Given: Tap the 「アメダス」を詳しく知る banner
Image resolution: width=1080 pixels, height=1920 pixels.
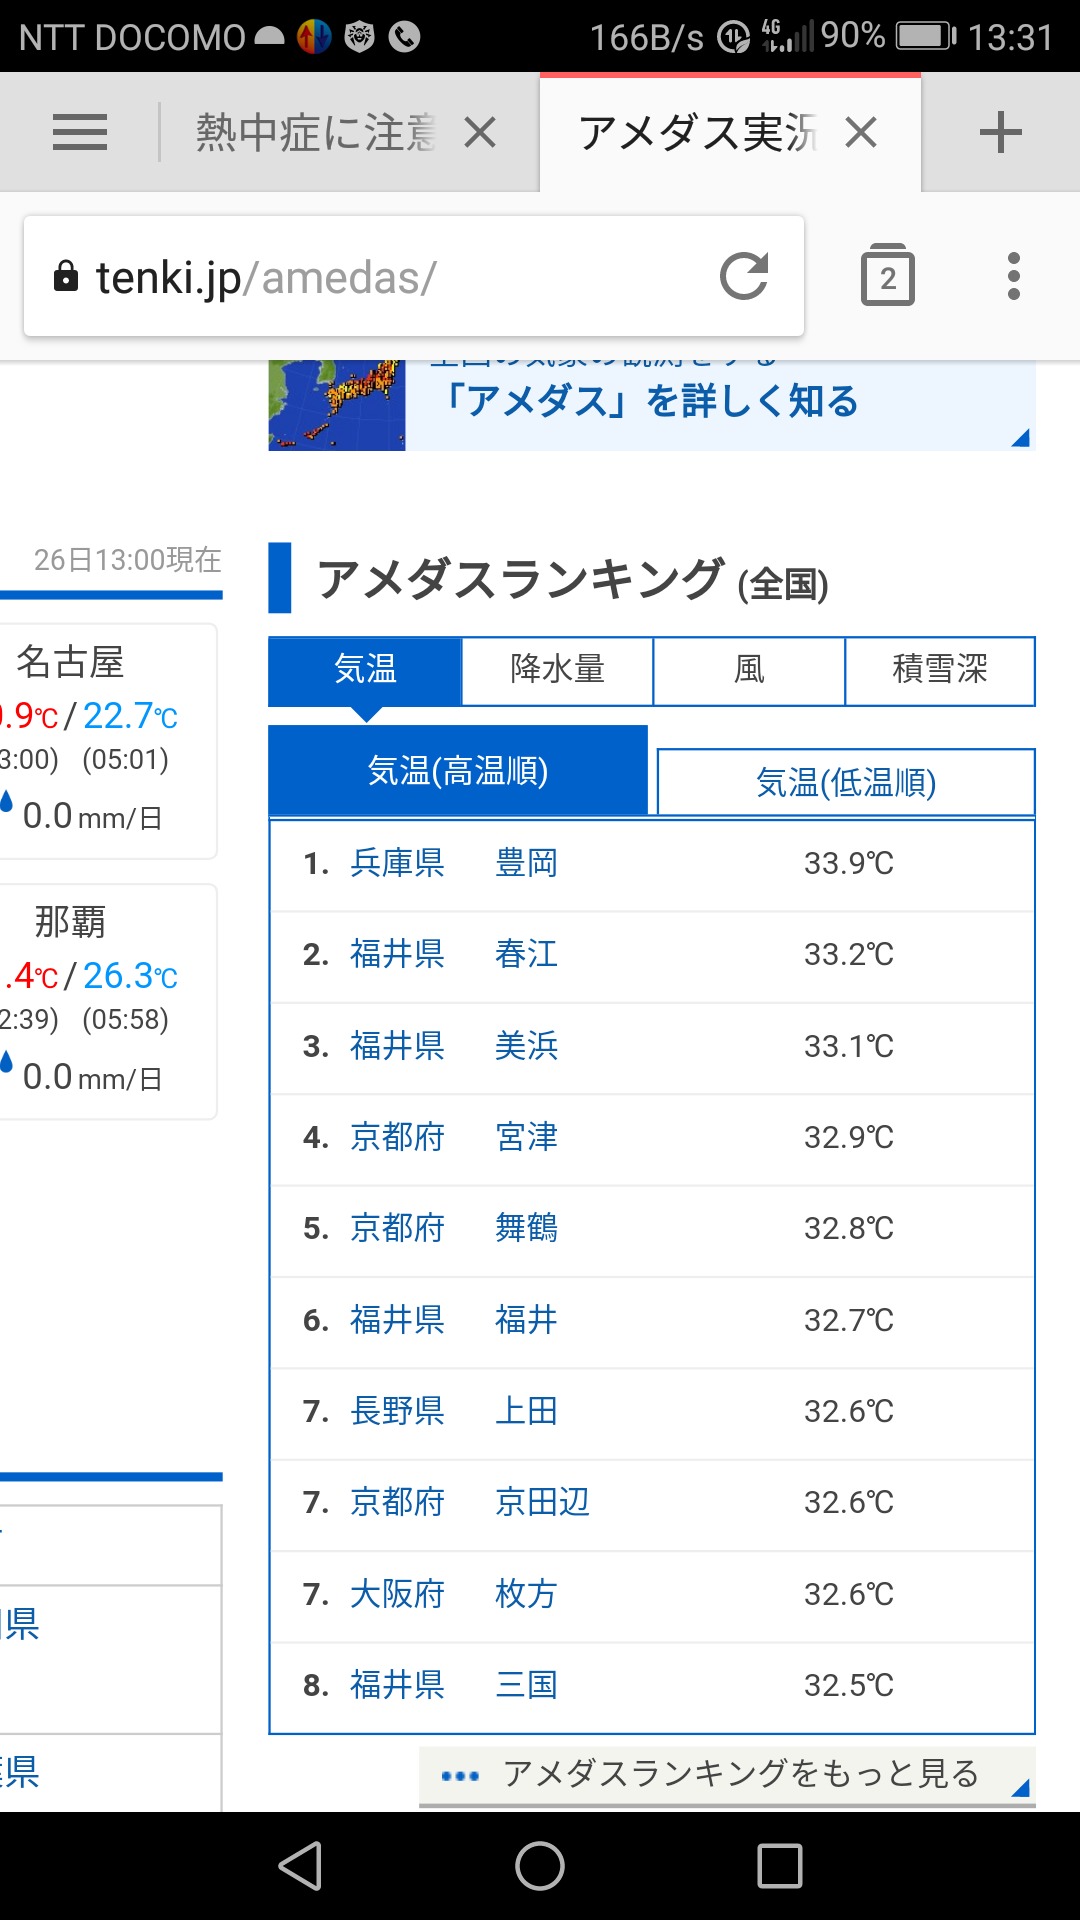Looking at the screenshot, I should point(651,402).
